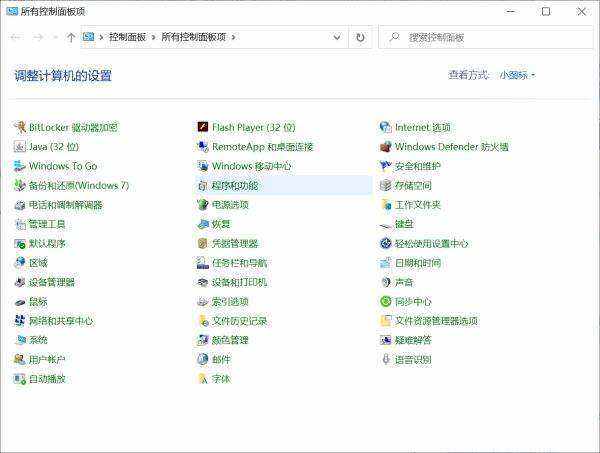Go up one folder level
600x453 pixels.
pos(71,37)
